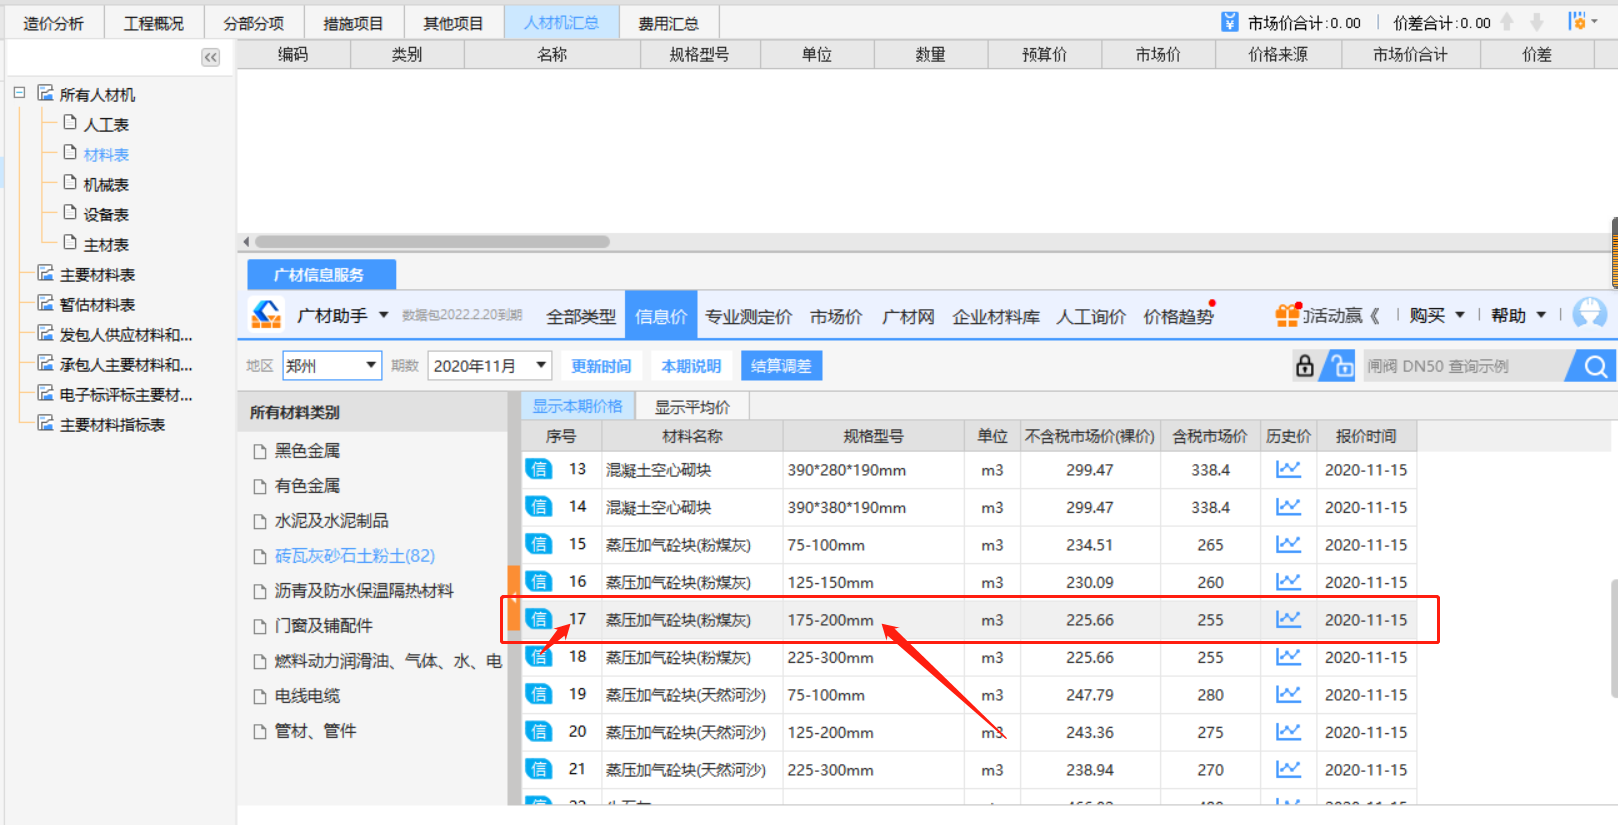The image size is (1618, 825).
Task: Open the 2020年11月 period dropdown
Action: [x=541, y=365]
